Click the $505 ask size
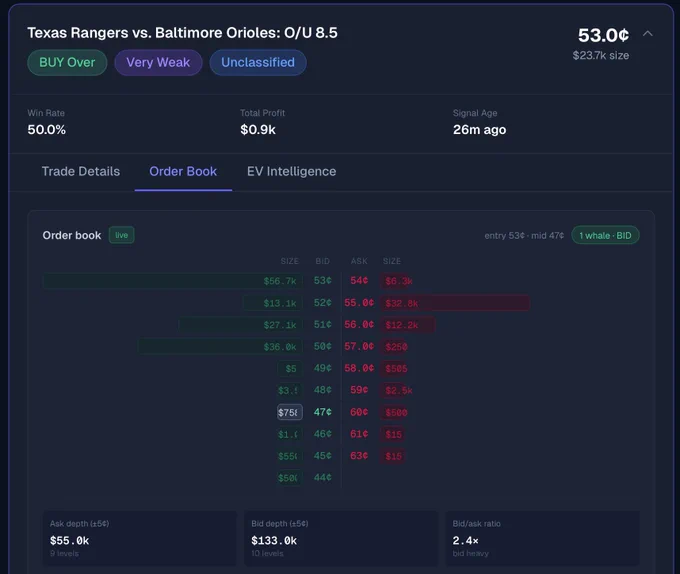Image resolution: width=680 pixels, height=574 pixels. coord(395,369)
